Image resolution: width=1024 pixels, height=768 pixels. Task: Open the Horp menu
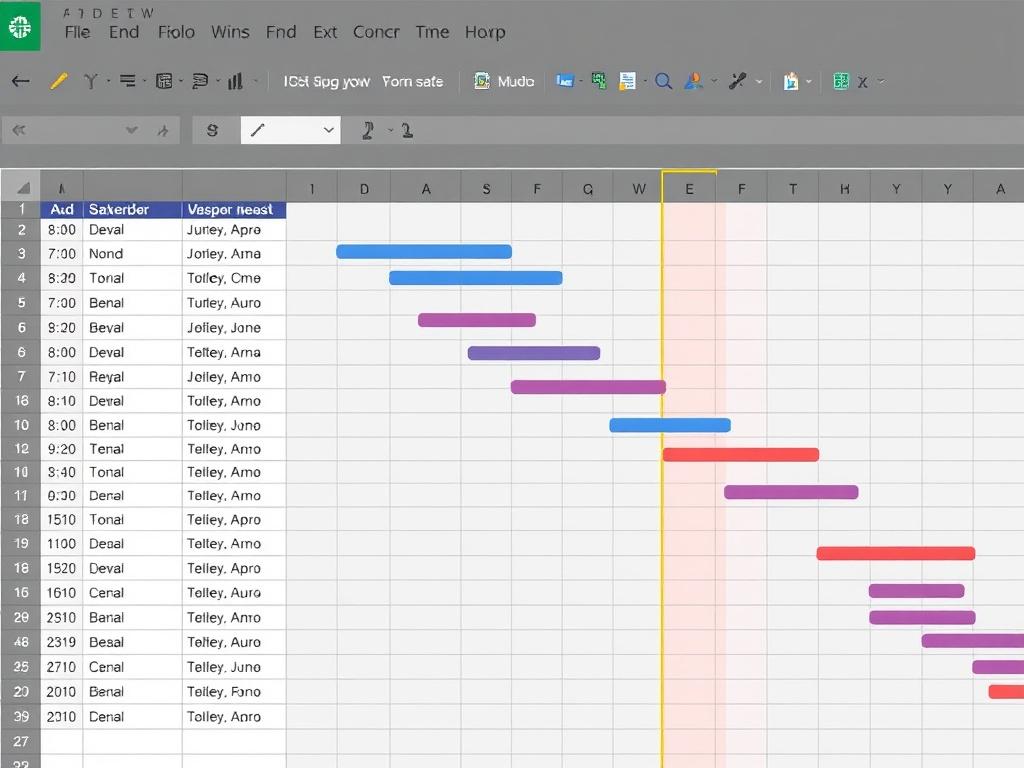pyautogui.click(x=485, y=32)
